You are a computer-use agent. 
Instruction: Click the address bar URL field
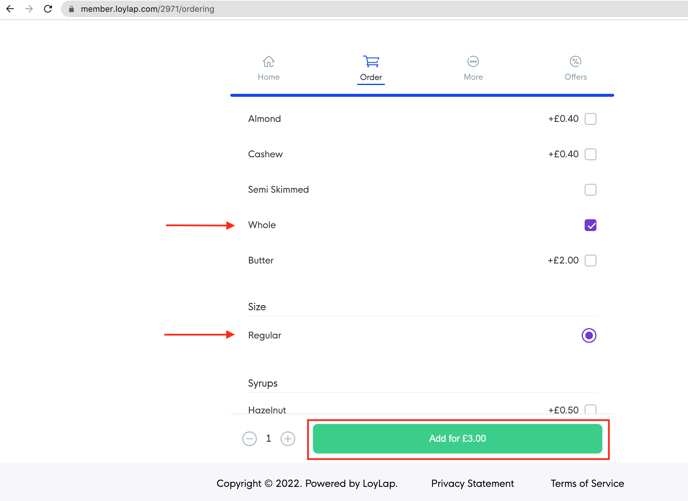coord(300,9)
